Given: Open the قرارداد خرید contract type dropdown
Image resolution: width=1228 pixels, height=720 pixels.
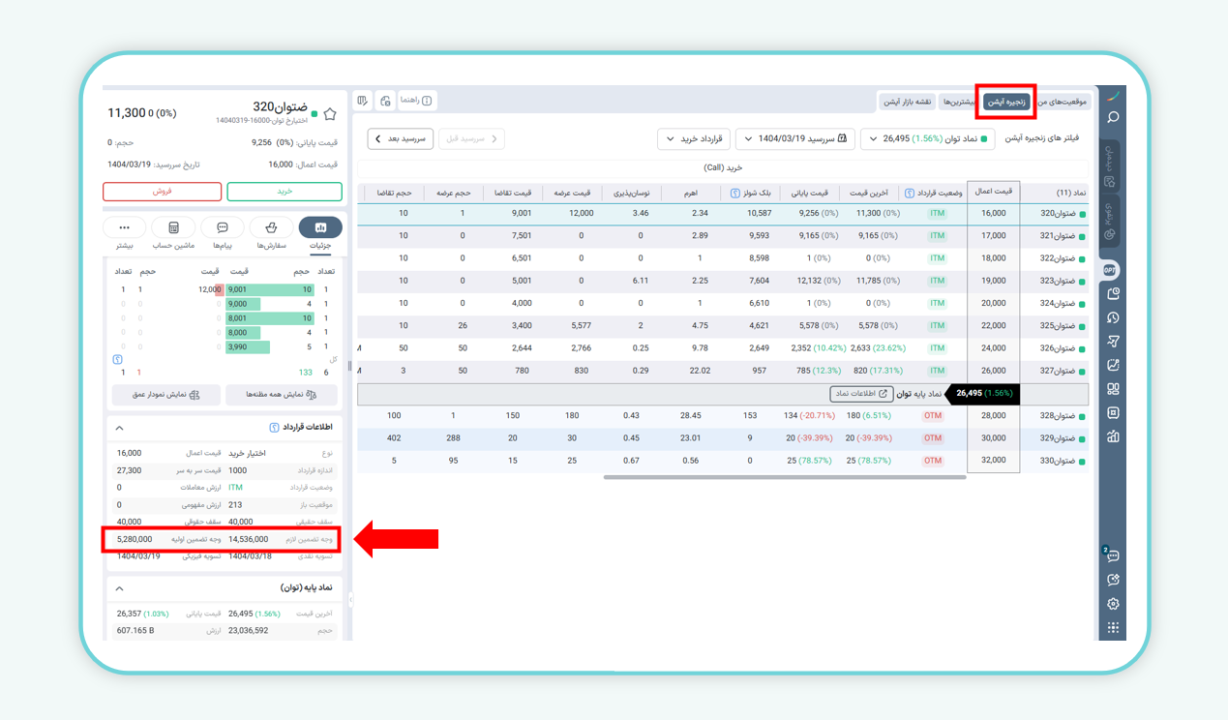Looking at the screenshot, I should pos(693,139).
